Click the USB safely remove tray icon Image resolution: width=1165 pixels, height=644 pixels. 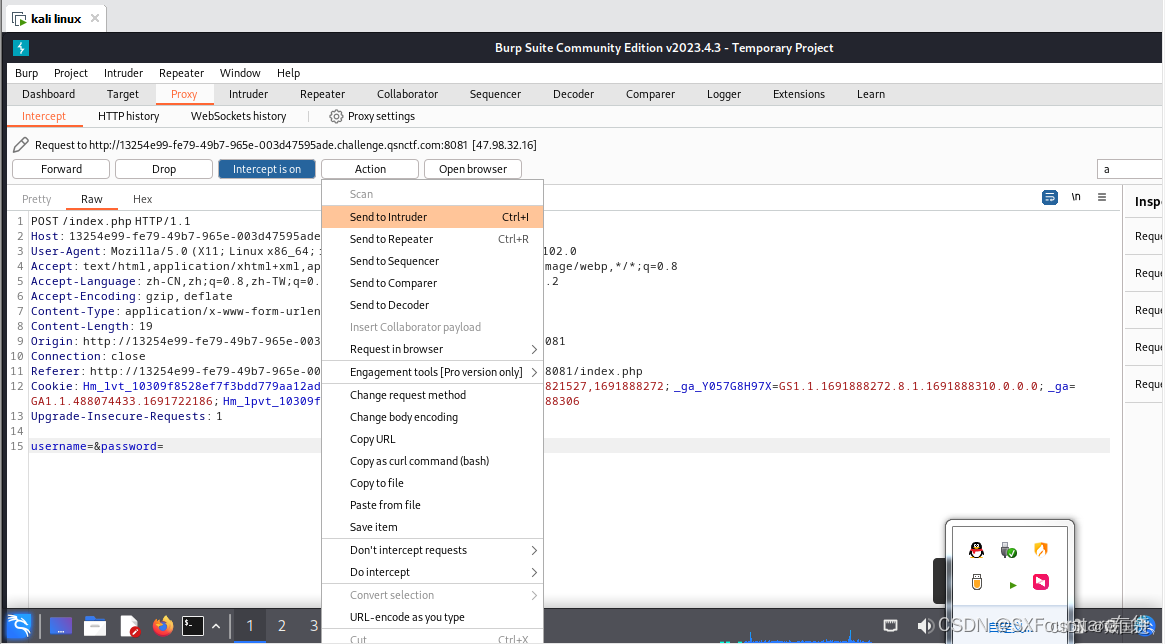pos(1008,550)
